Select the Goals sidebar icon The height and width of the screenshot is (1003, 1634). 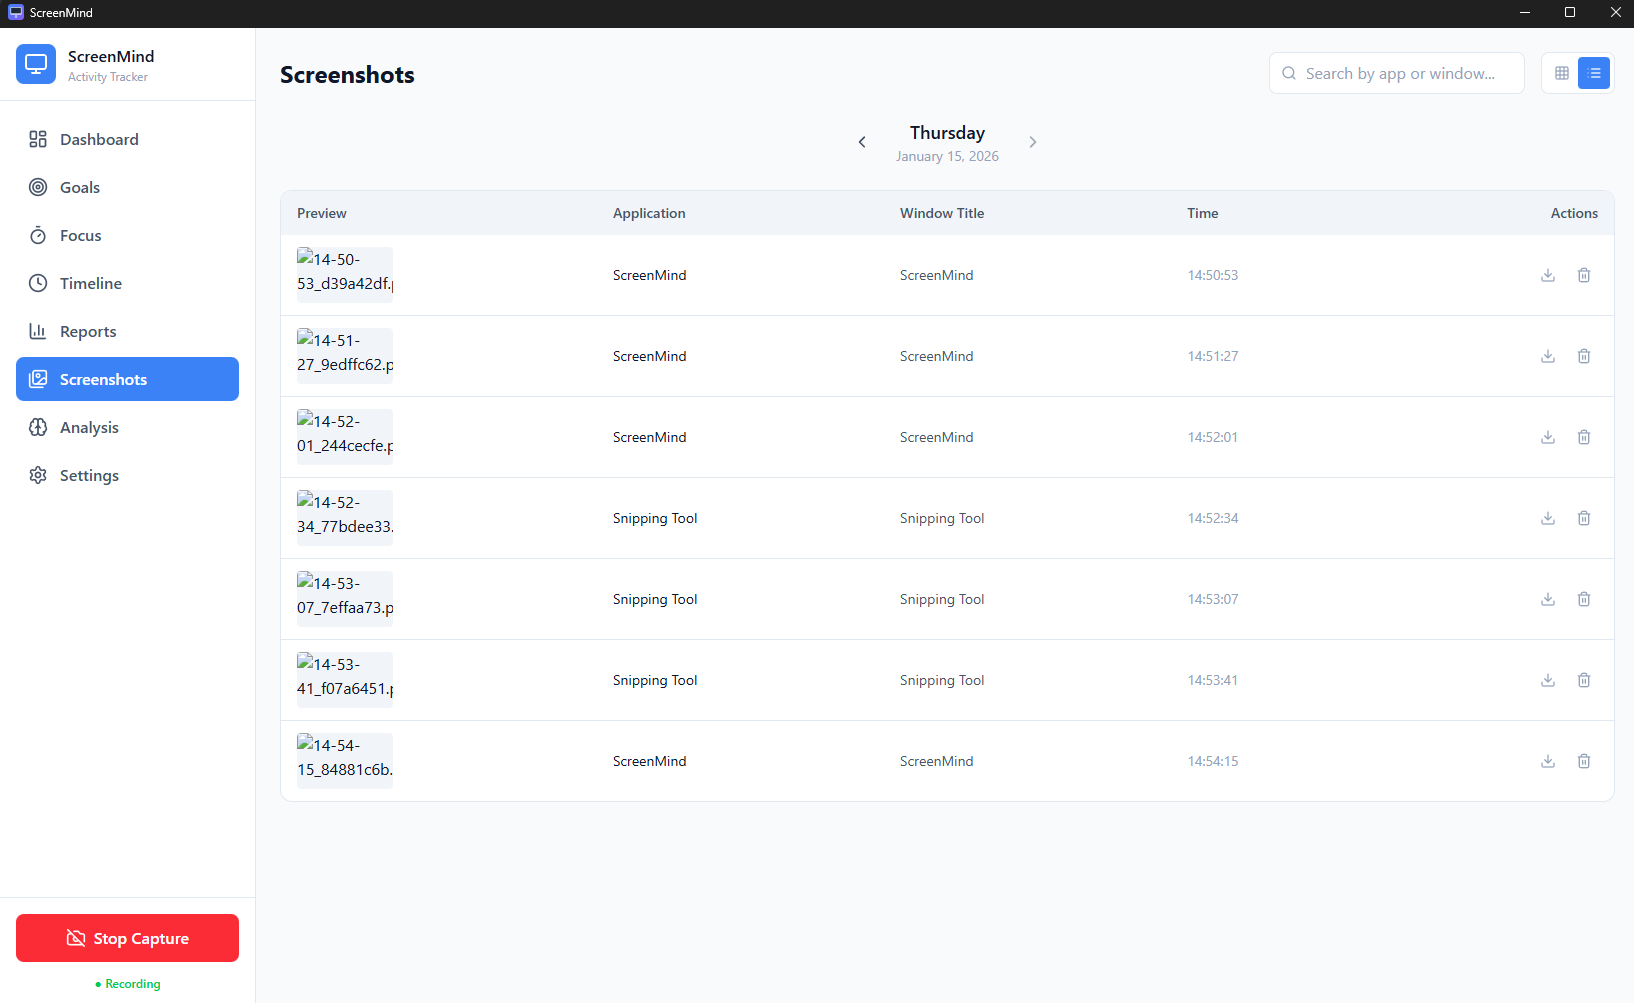[37, 187]
